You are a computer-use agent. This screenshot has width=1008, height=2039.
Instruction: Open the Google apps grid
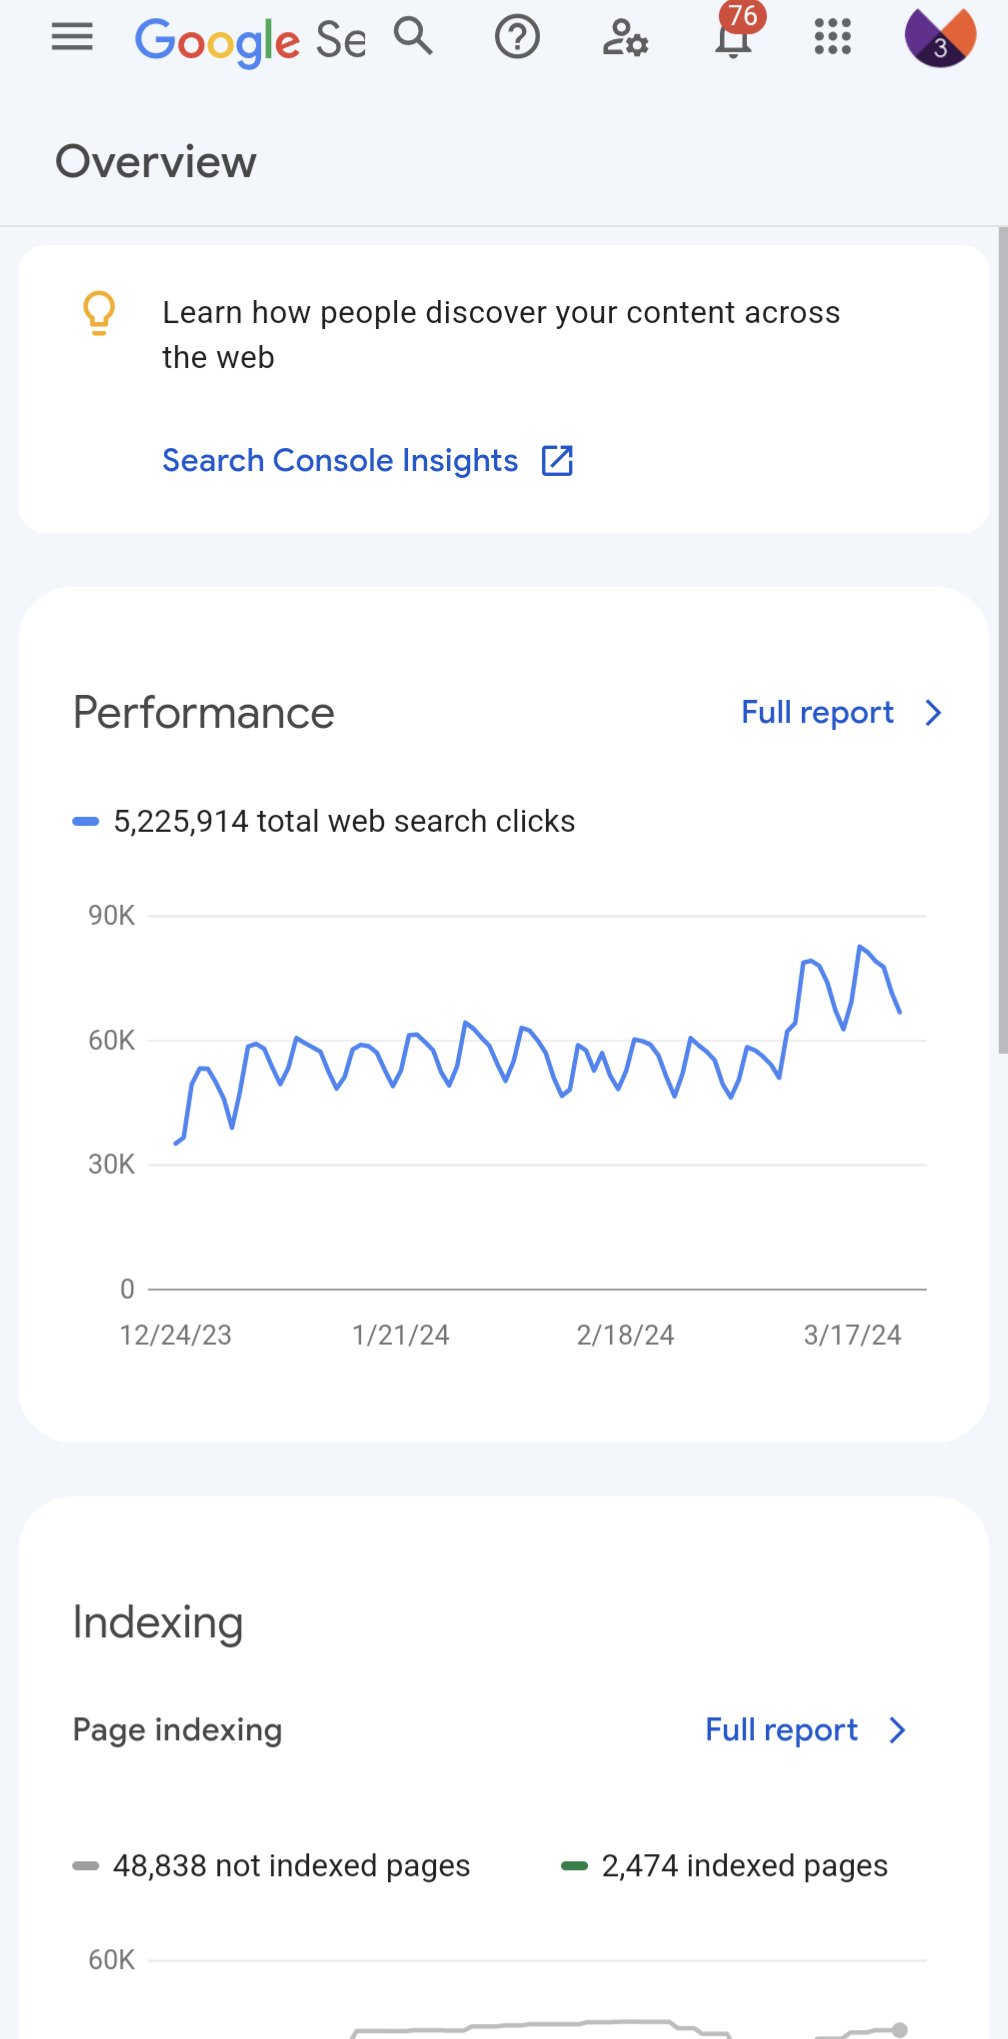click(832, 37)
